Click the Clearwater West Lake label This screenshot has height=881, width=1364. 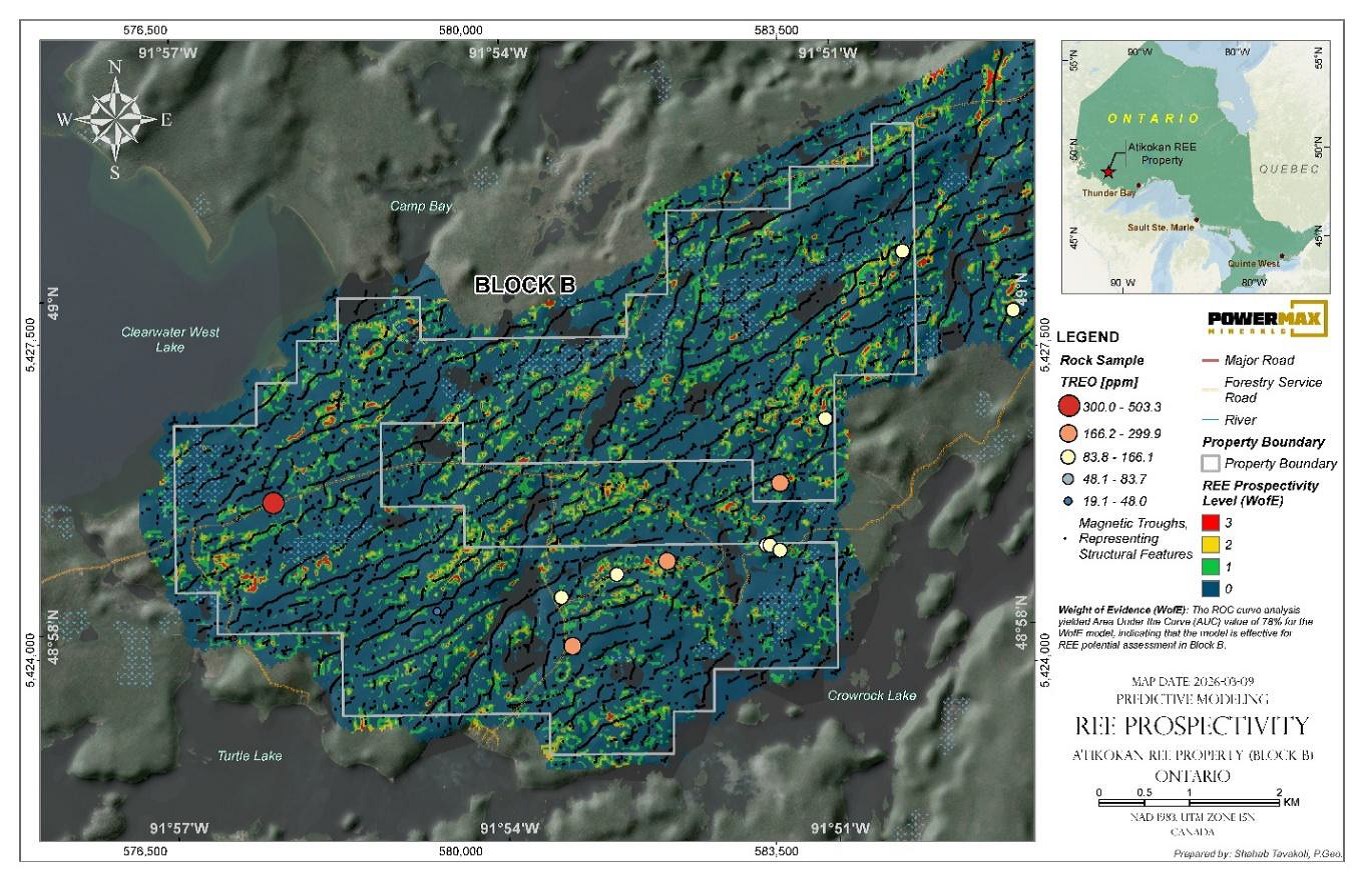[x=170, y=340]
